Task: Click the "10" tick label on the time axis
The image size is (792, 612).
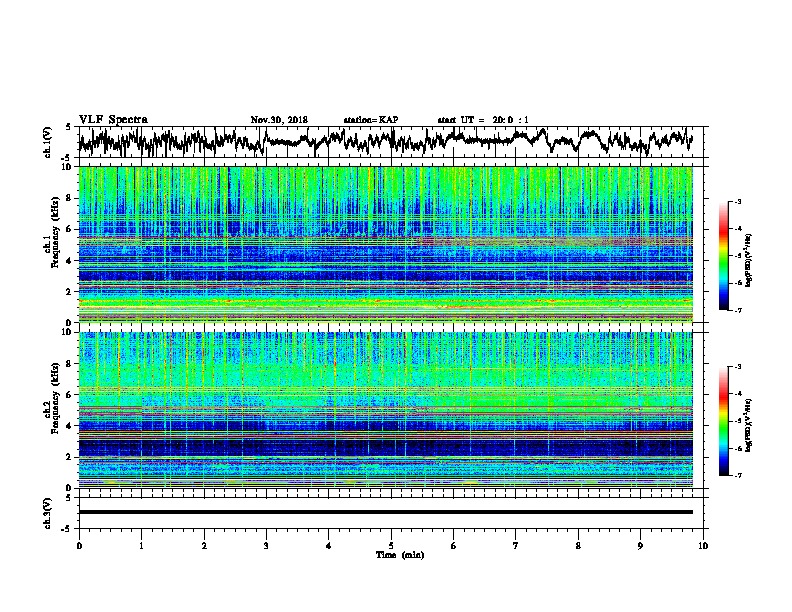Action: [703, 546]
